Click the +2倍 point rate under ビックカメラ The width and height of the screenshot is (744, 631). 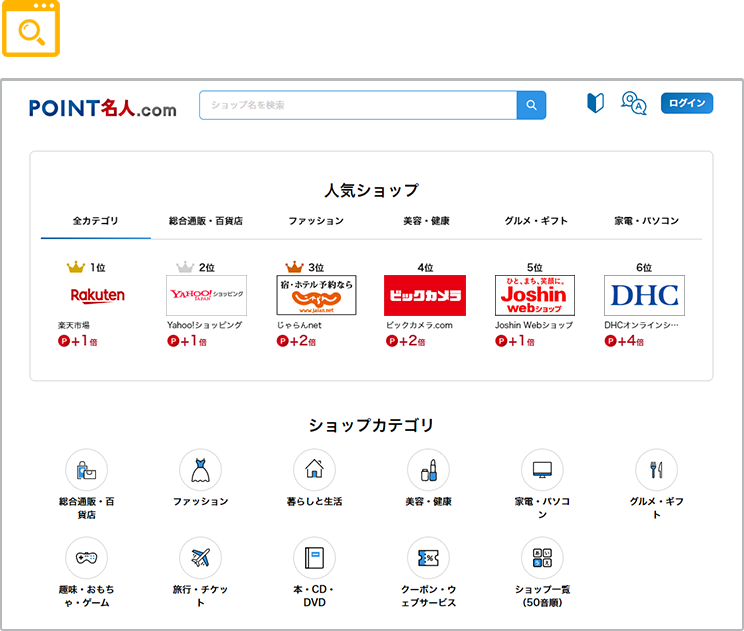point(406,341)
